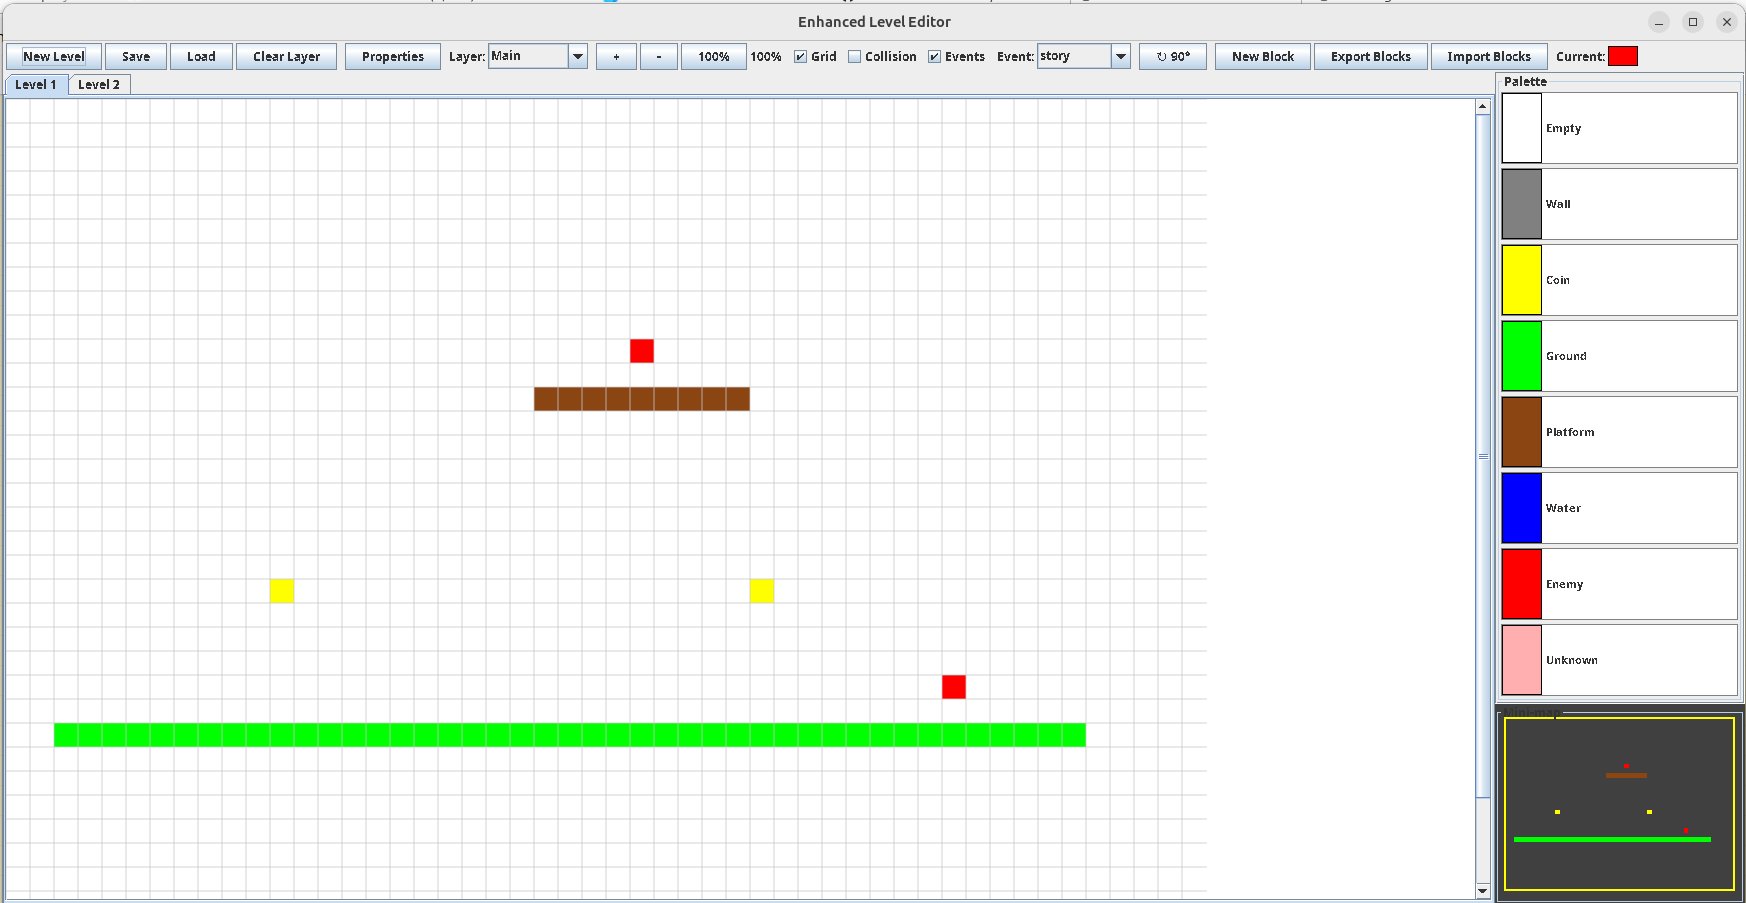Click the Load button
1746x903 pixels.
[201, 57]
